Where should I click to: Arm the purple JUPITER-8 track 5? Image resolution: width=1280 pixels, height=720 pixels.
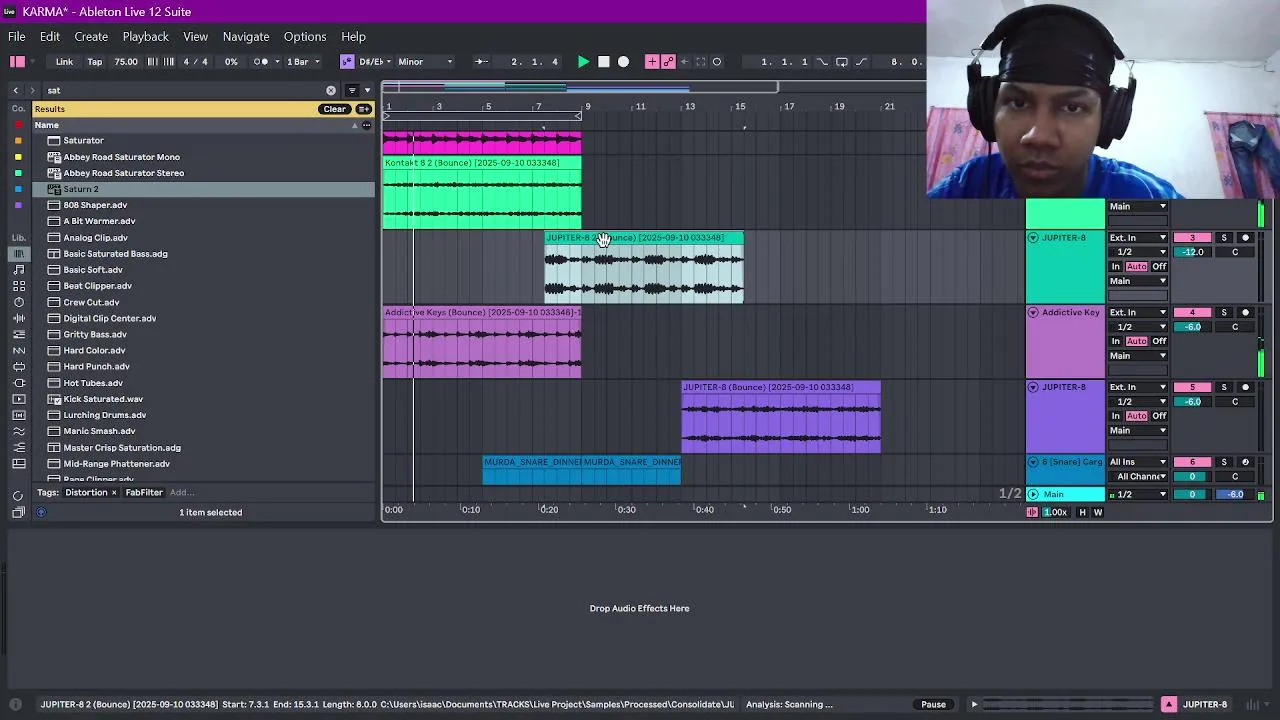(1245, 387)
